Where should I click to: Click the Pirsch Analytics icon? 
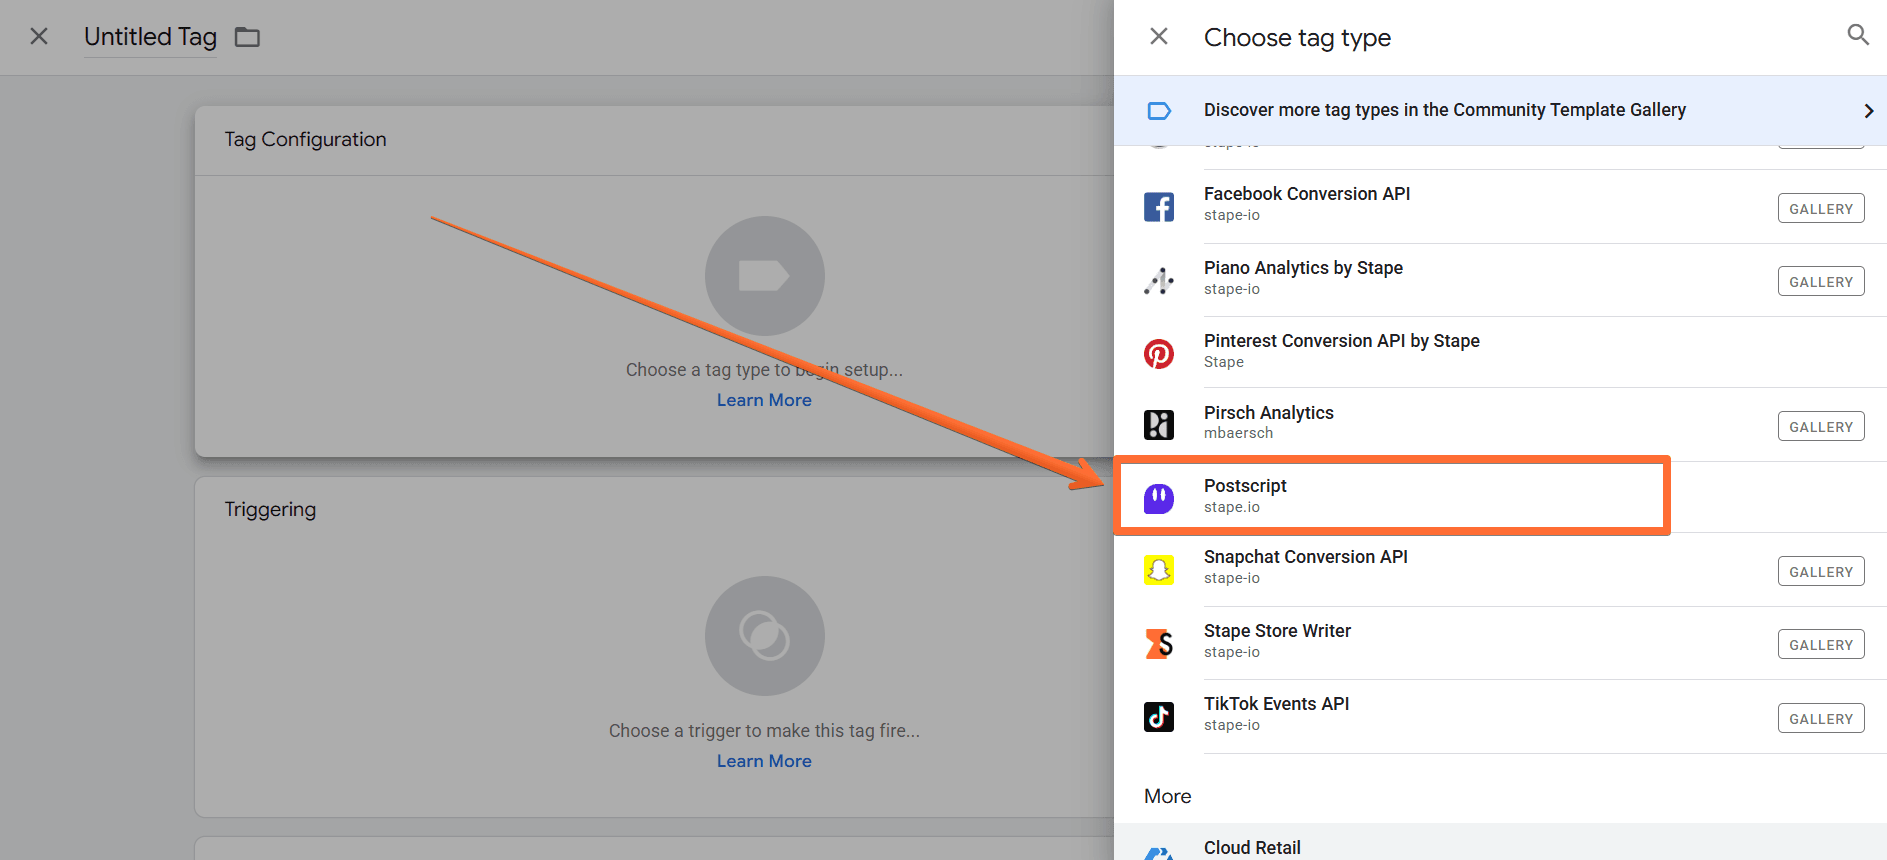coord(1159,425)
